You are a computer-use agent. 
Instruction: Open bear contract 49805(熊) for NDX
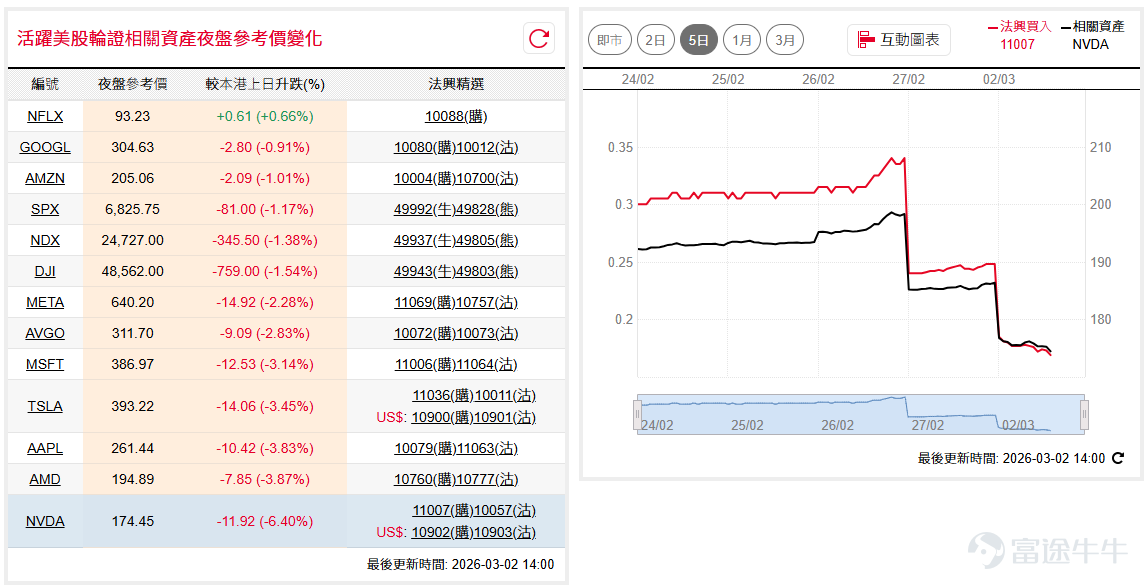pyautogui.click(x=487, y=240)
